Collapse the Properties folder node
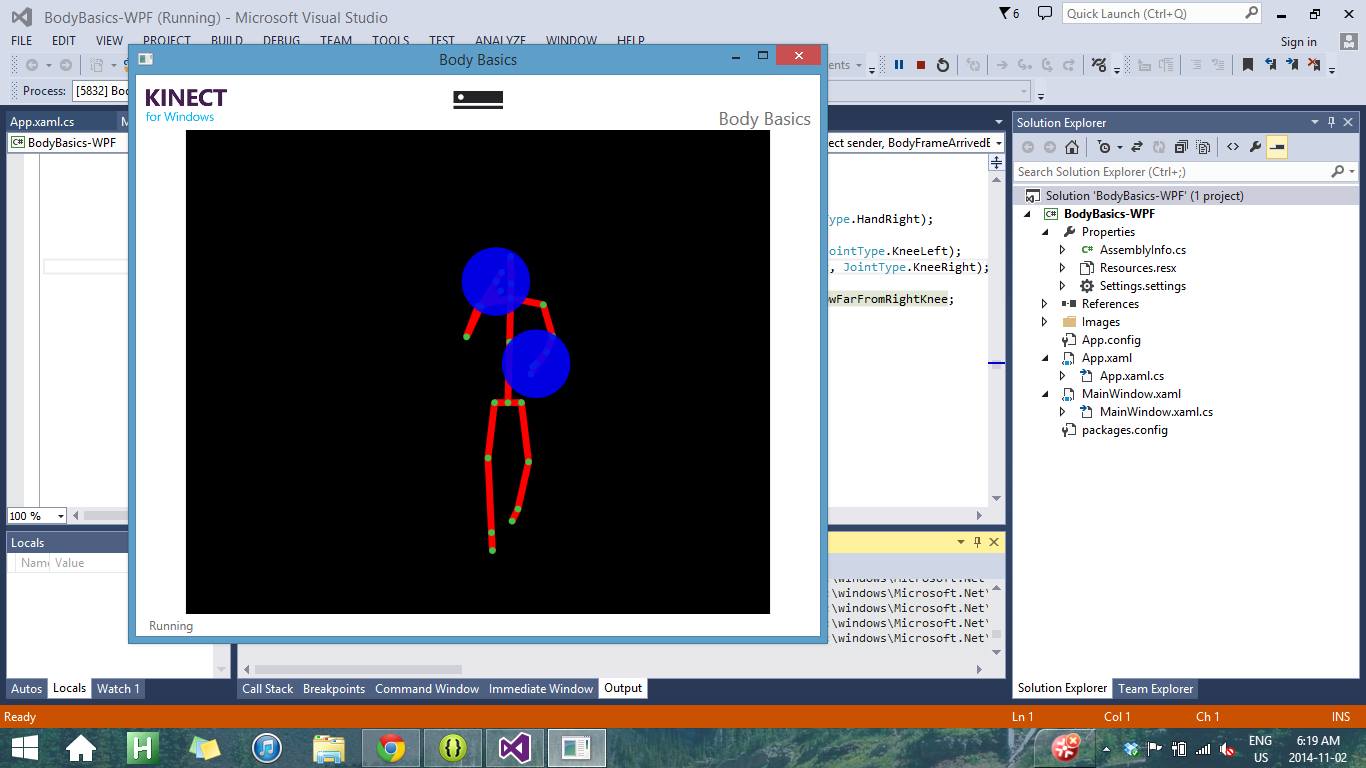This screenshot has width=1366, height=768. 1046,232
